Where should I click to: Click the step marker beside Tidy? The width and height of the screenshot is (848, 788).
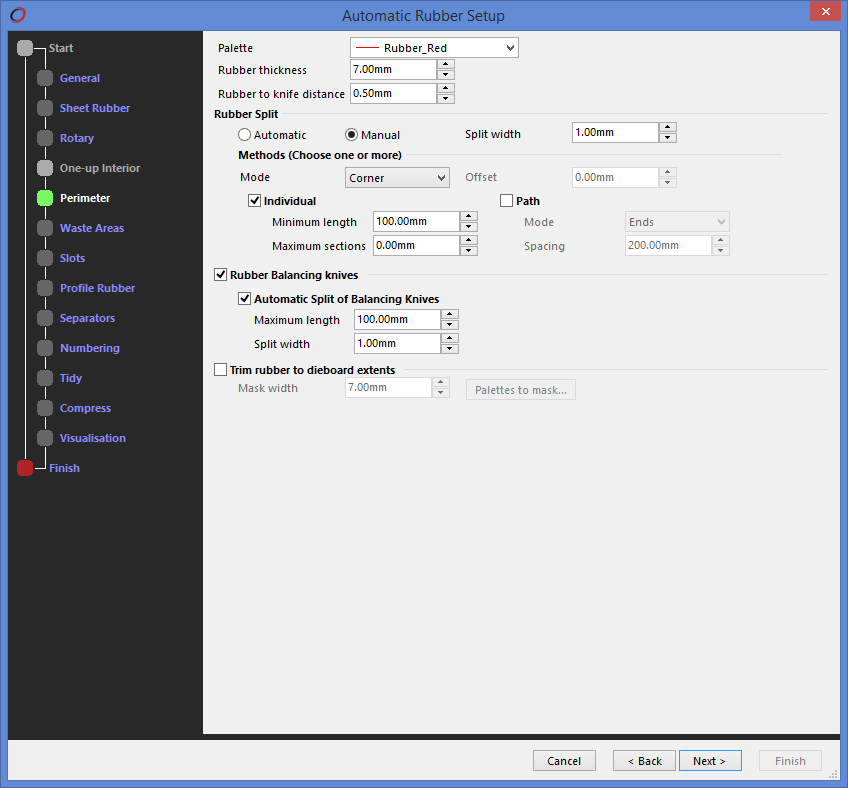pyautogui.click(x=45, y=378)
